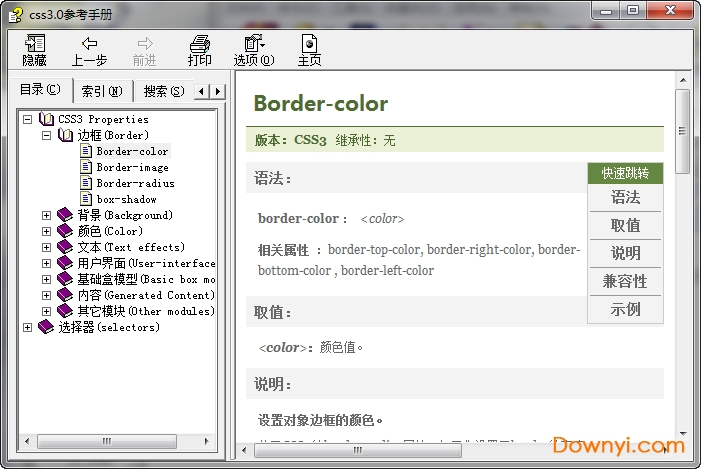The height and width of the screenshot is (469, 701).
Task: Click the purple book icon beside 其它模块
Action: click(x=65, y=311)
